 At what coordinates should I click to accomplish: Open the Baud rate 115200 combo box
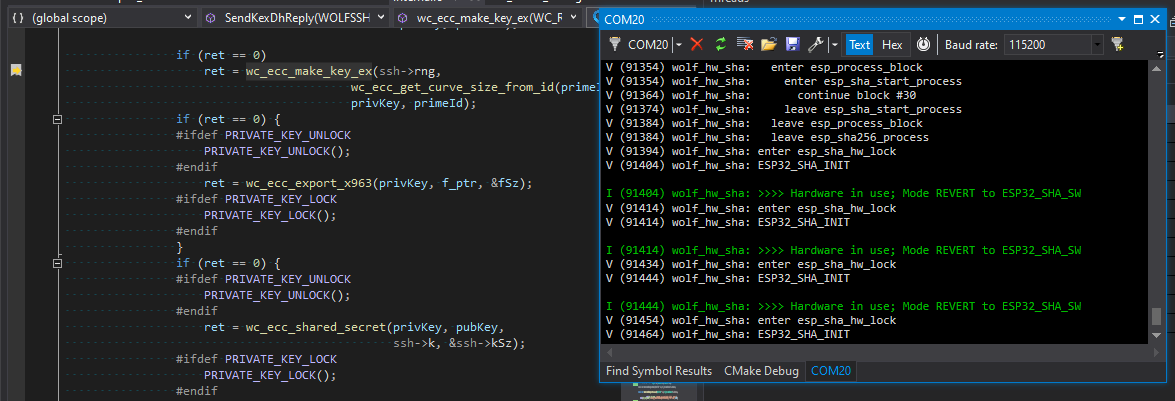pyautogui.click(x=1054, y=45)
